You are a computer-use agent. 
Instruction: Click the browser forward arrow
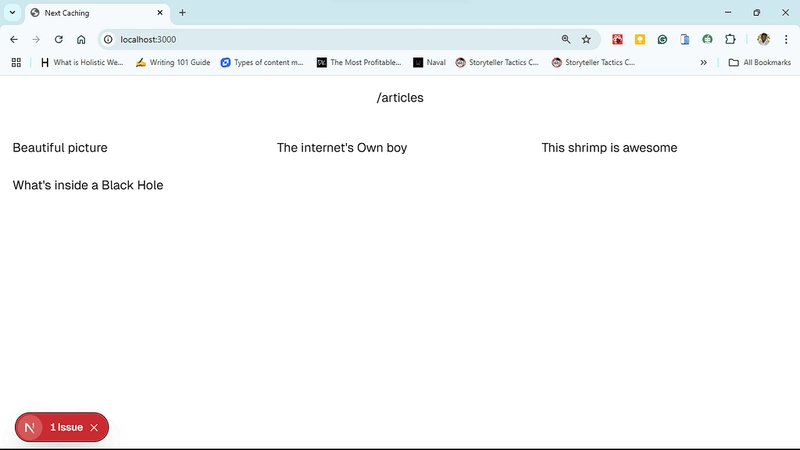(36, 39)
